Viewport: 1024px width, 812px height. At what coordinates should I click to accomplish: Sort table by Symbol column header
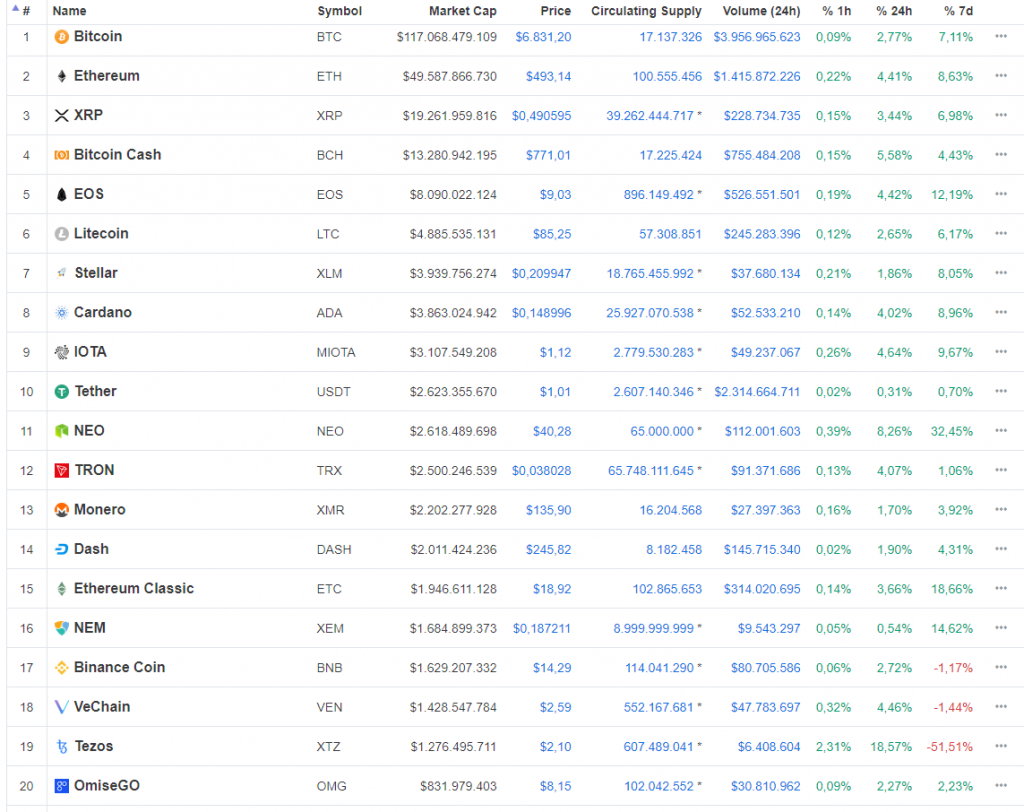click(x=339, y=11)
